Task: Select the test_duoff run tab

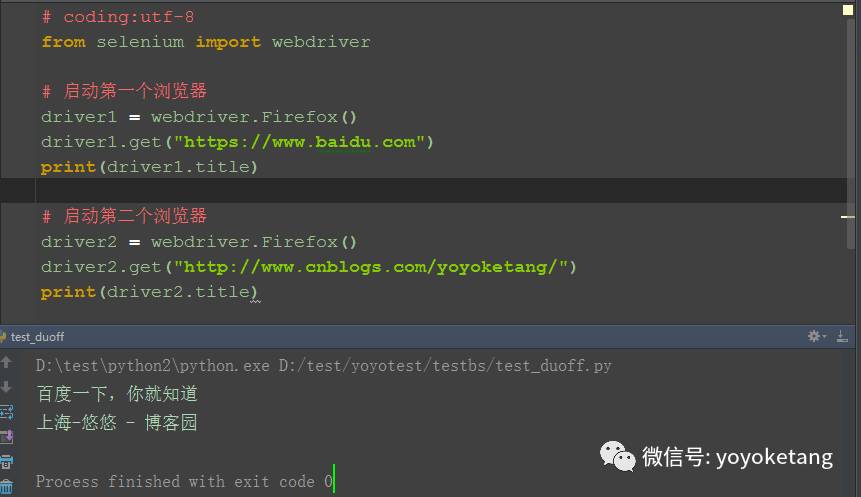Action: 33,337
